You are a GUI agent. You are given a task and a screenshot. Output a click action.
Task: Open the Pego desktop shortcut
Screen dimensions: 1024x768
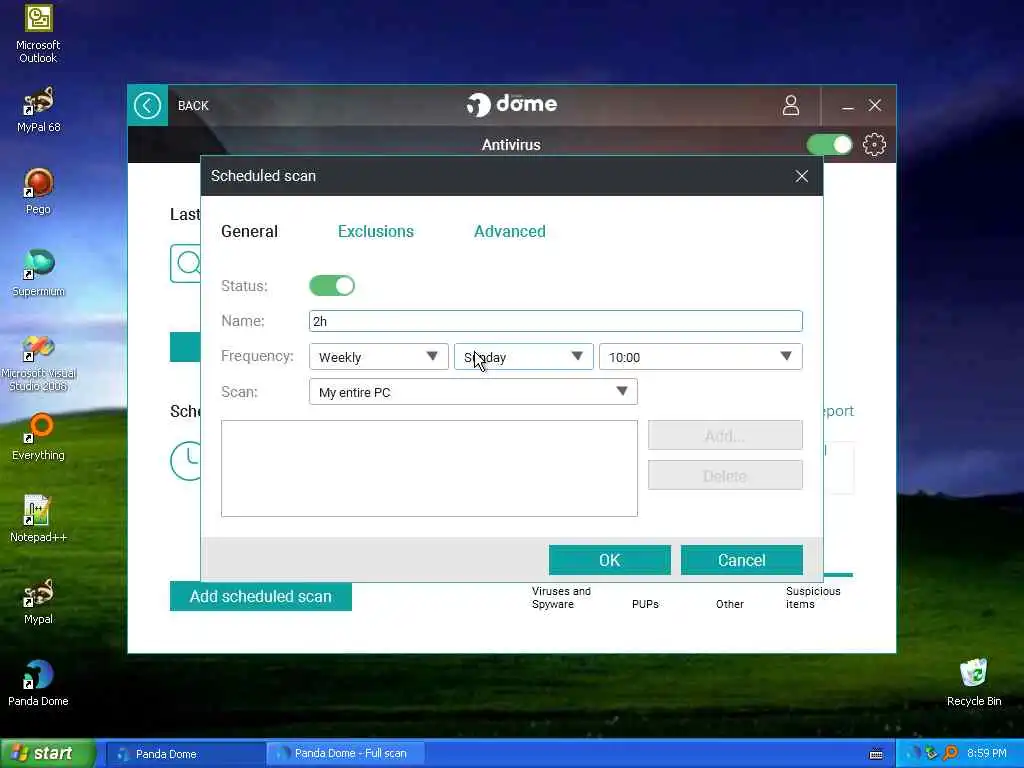(x=38, y=191)
